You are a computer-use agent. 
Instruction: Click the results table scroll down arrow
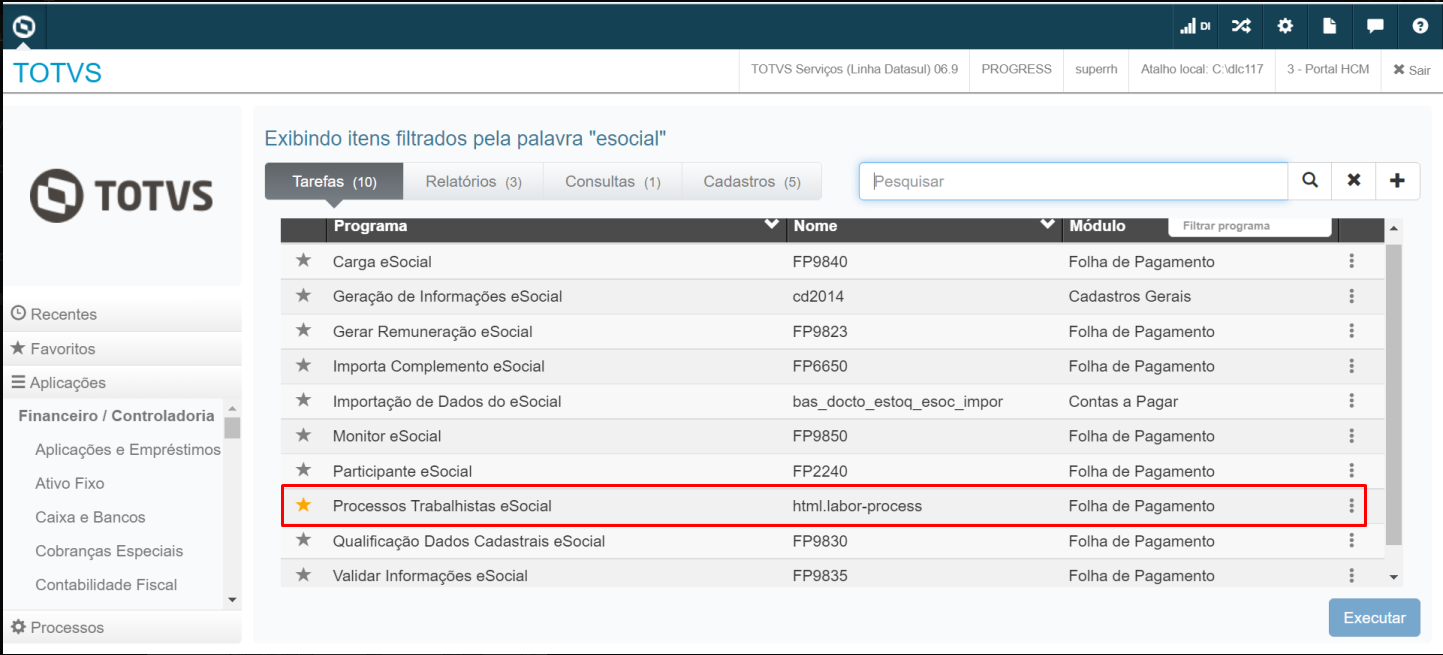click(1393, 577)
